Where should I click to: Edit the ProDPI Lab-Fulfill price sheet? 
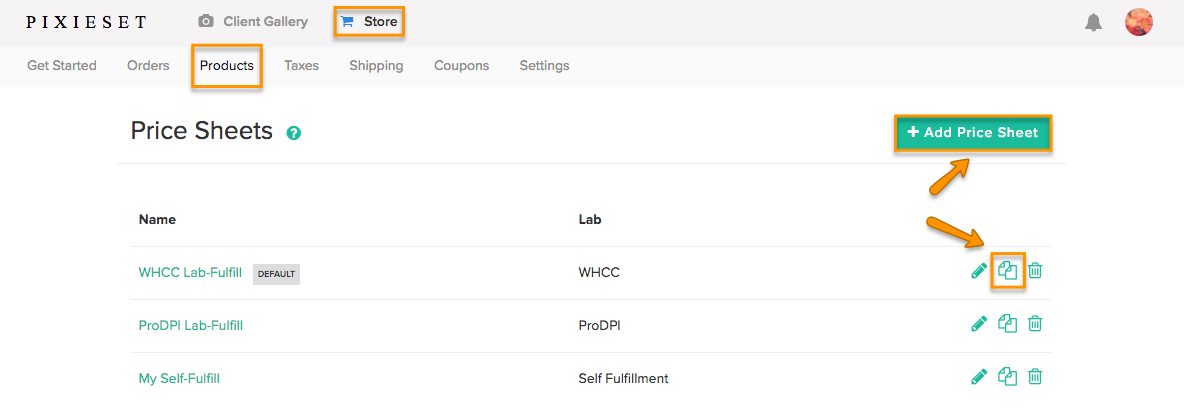[979, 324]
